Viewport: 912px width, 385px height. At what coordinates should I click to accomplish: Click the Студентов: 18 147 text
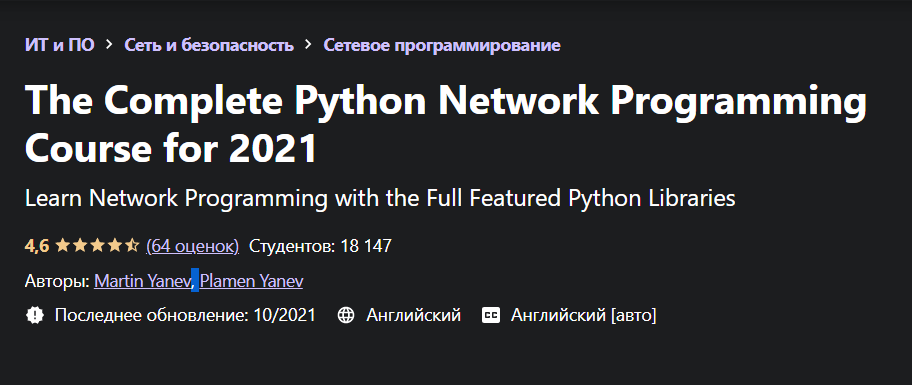320,246
